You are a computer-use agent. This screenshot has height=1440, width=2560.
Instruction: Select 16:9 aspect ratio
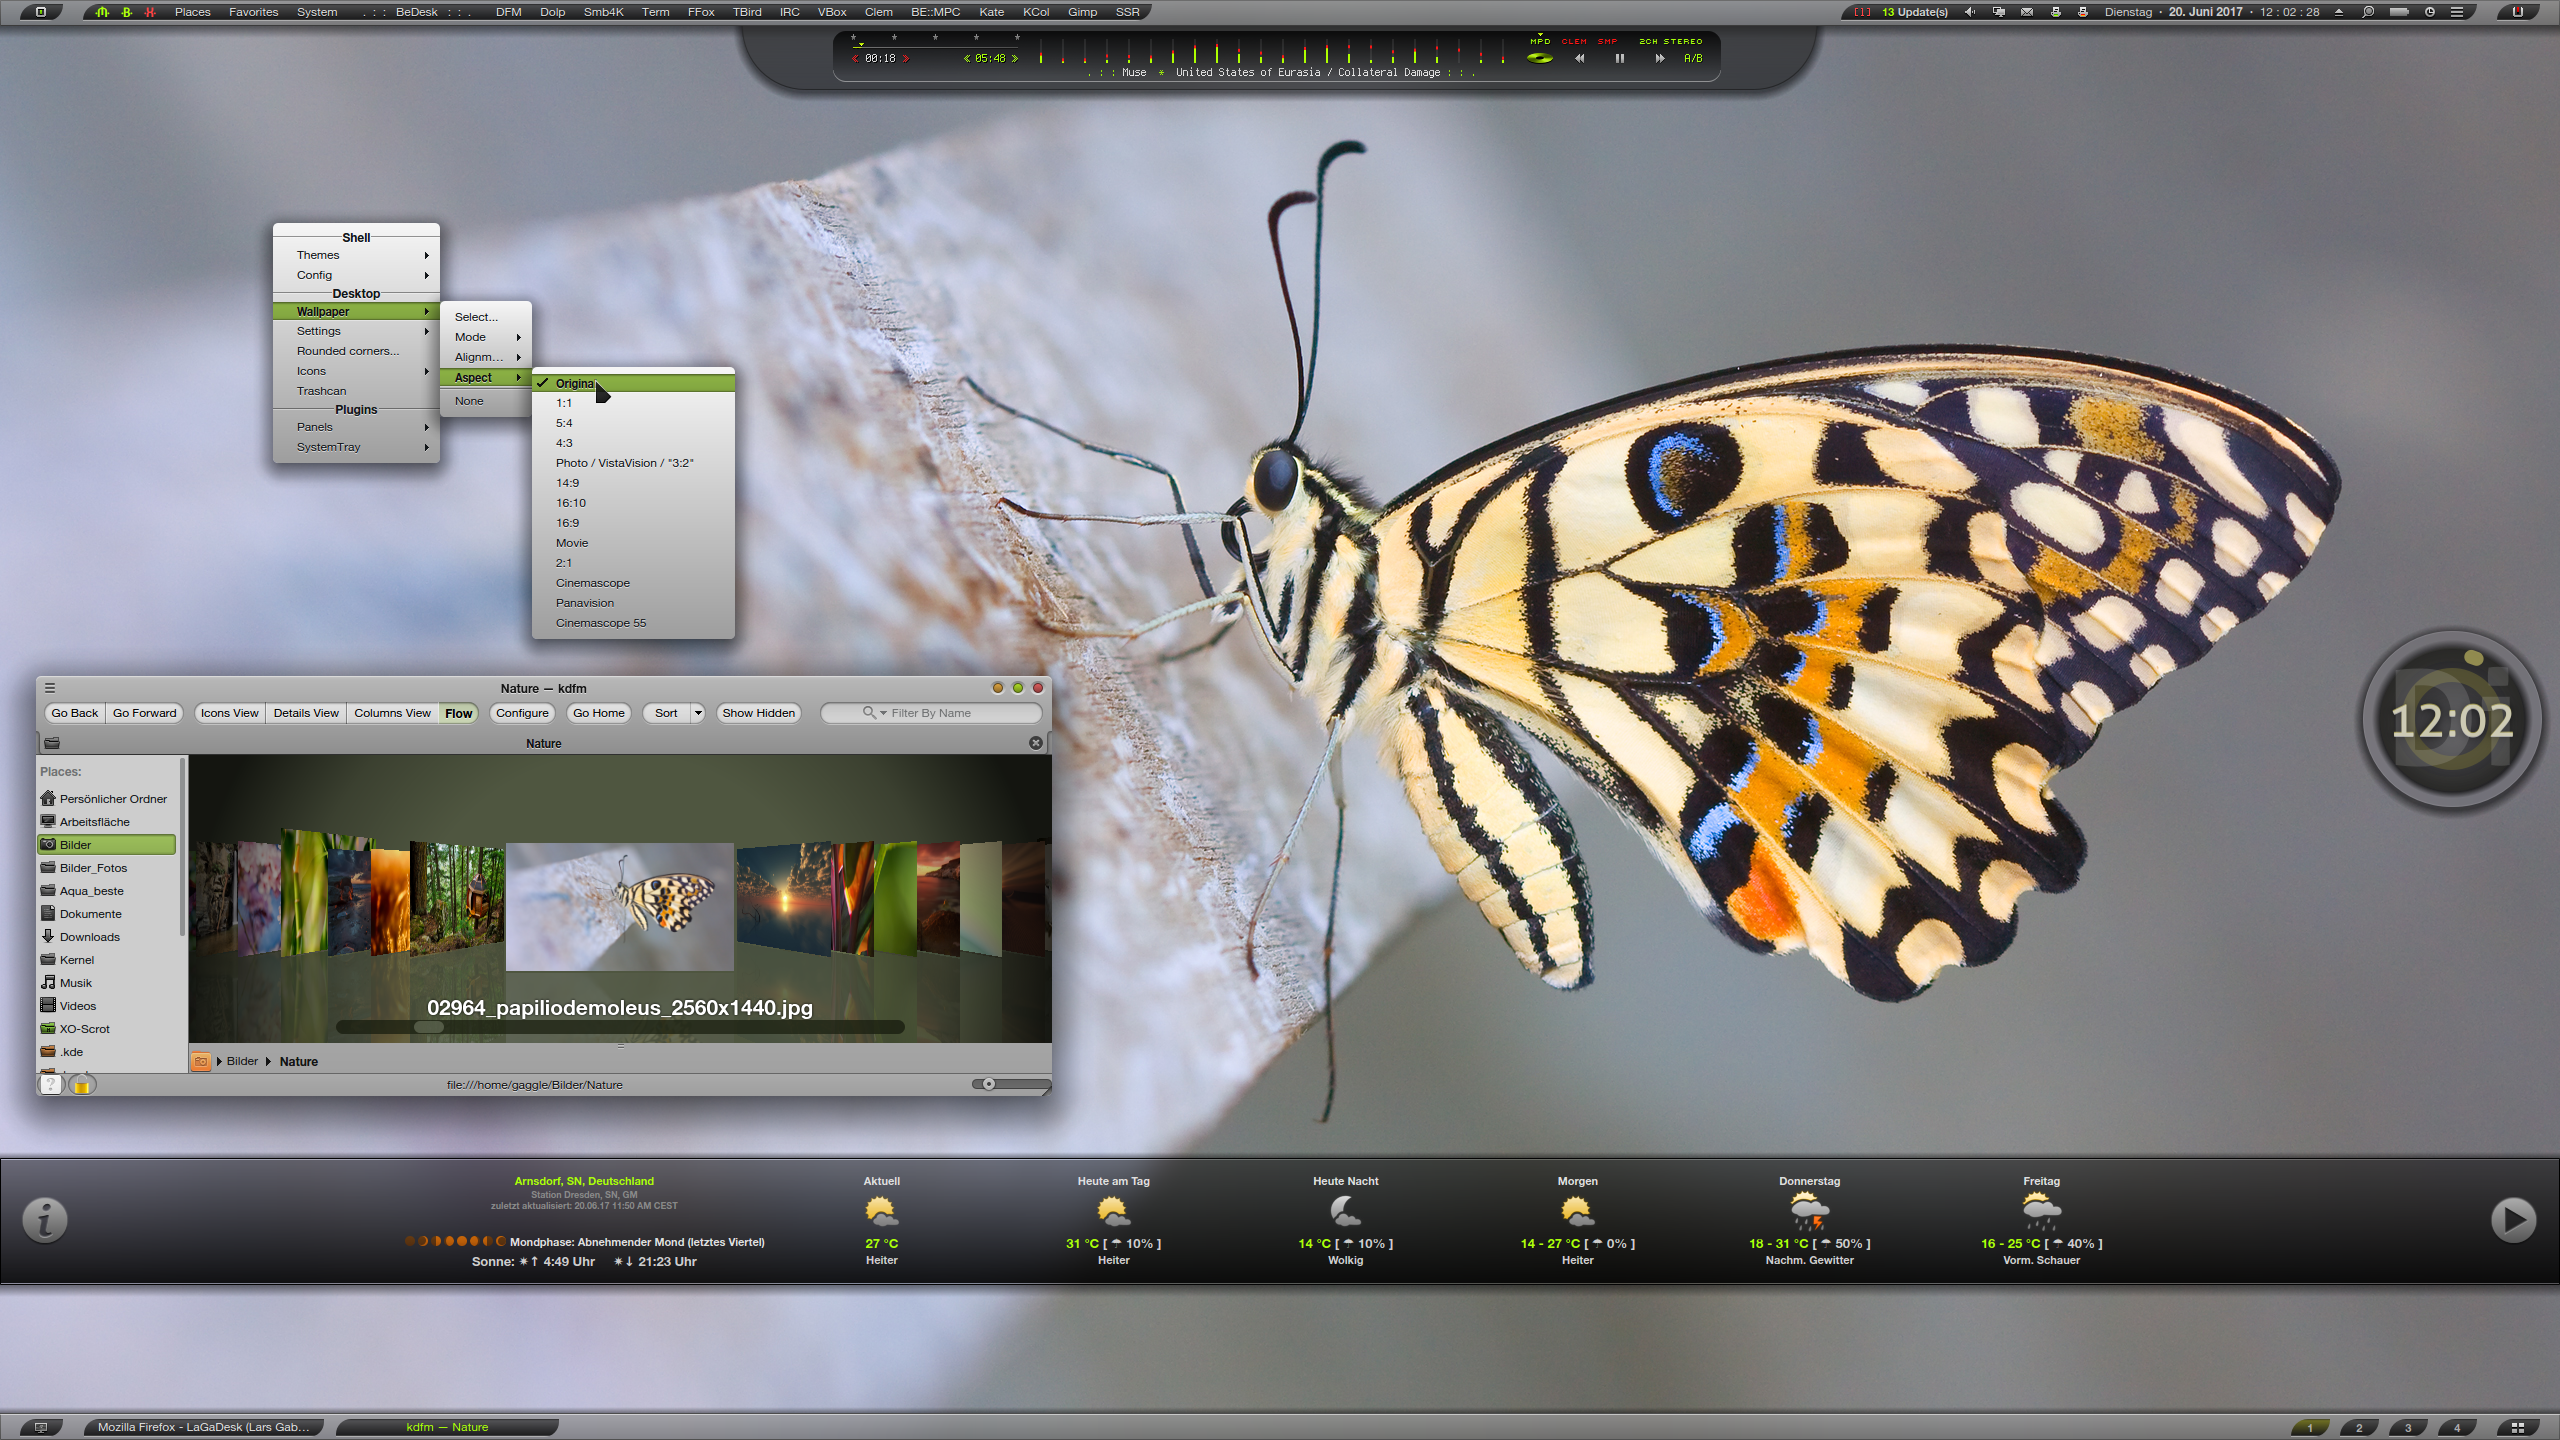[634, 523]
